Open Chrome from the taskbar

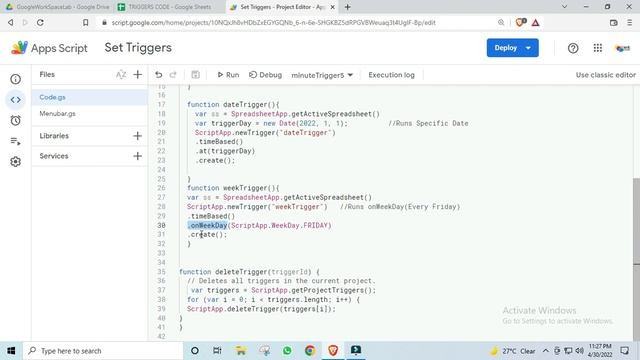point(310,350)
